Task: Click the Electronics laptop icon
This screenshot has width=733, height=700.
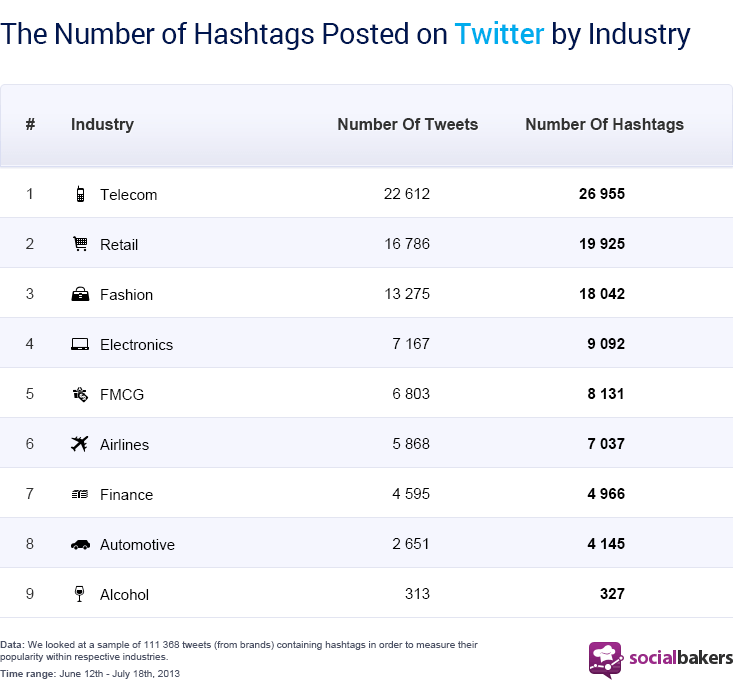Action: coord(80,344)
